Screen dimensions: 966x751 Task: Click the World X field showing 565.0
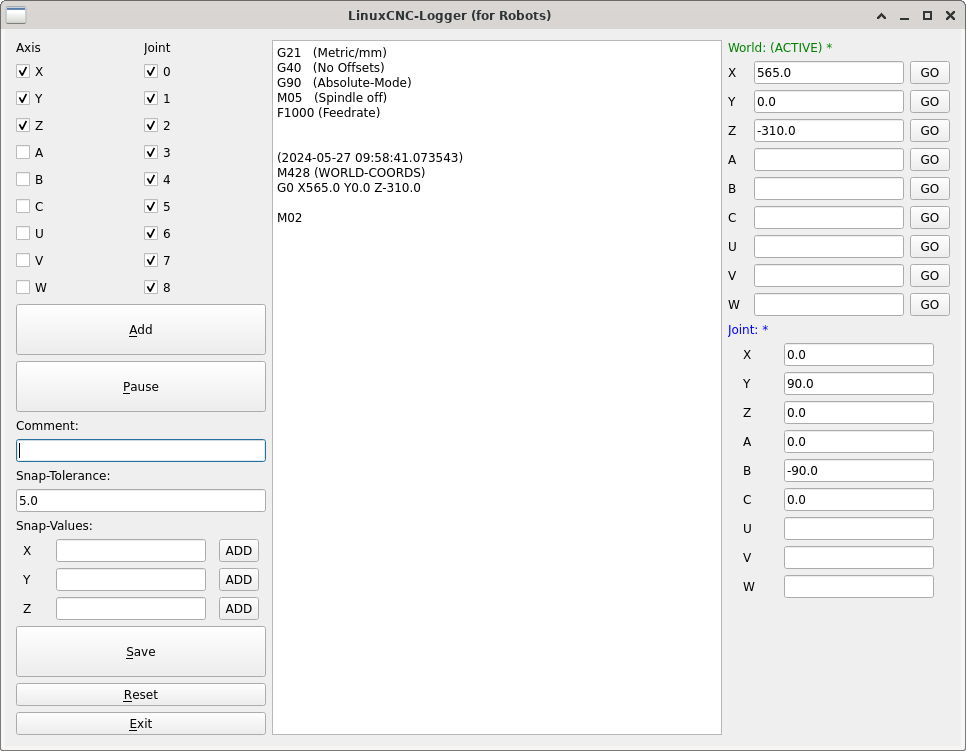829,73
